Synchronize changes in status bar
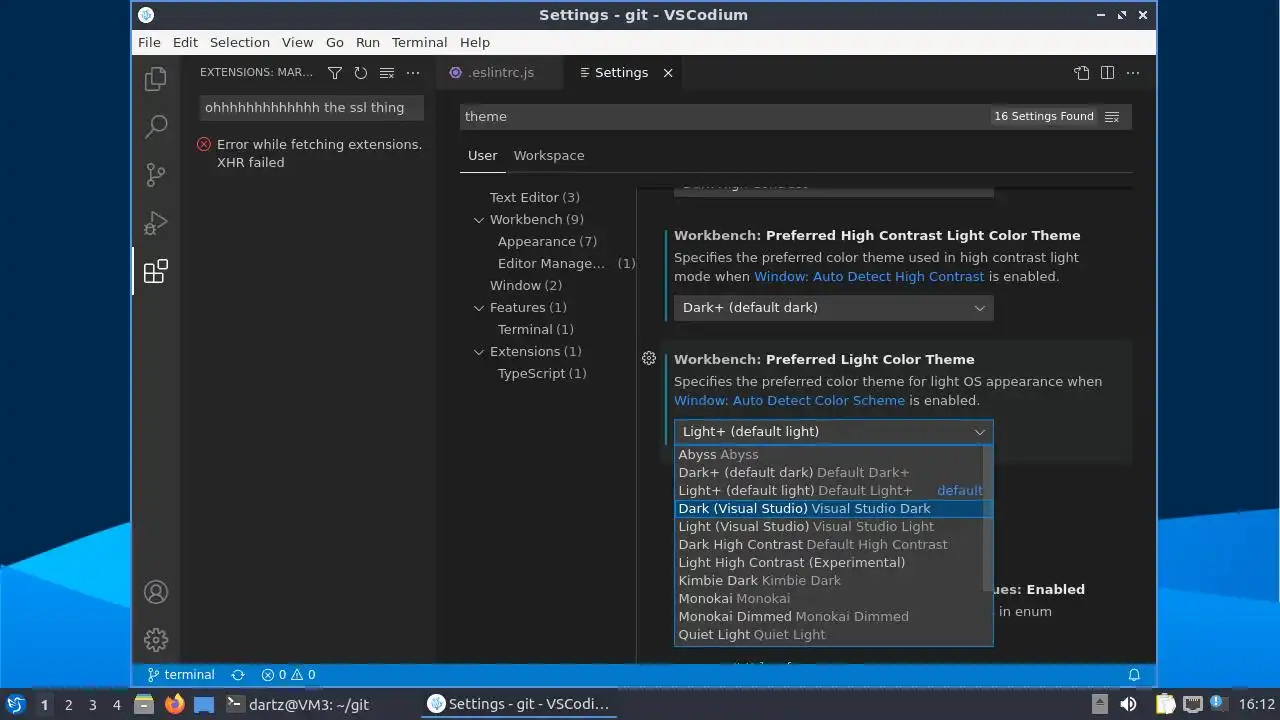Screen dimensions: 1280x720 [x=238, y=675]
